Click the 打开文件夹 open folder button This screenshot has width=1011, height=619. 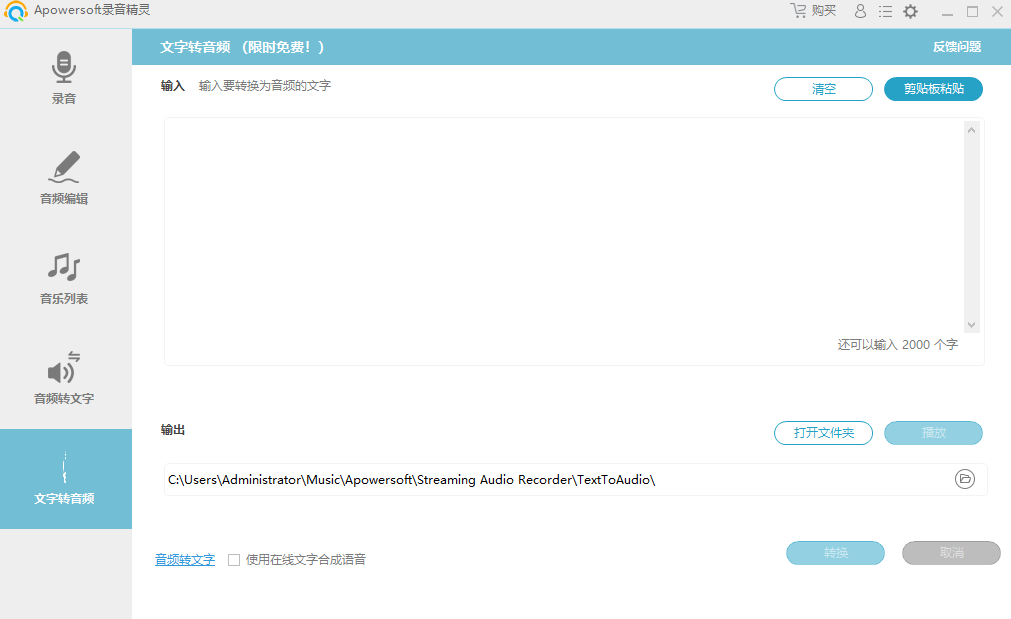point(823,433)
